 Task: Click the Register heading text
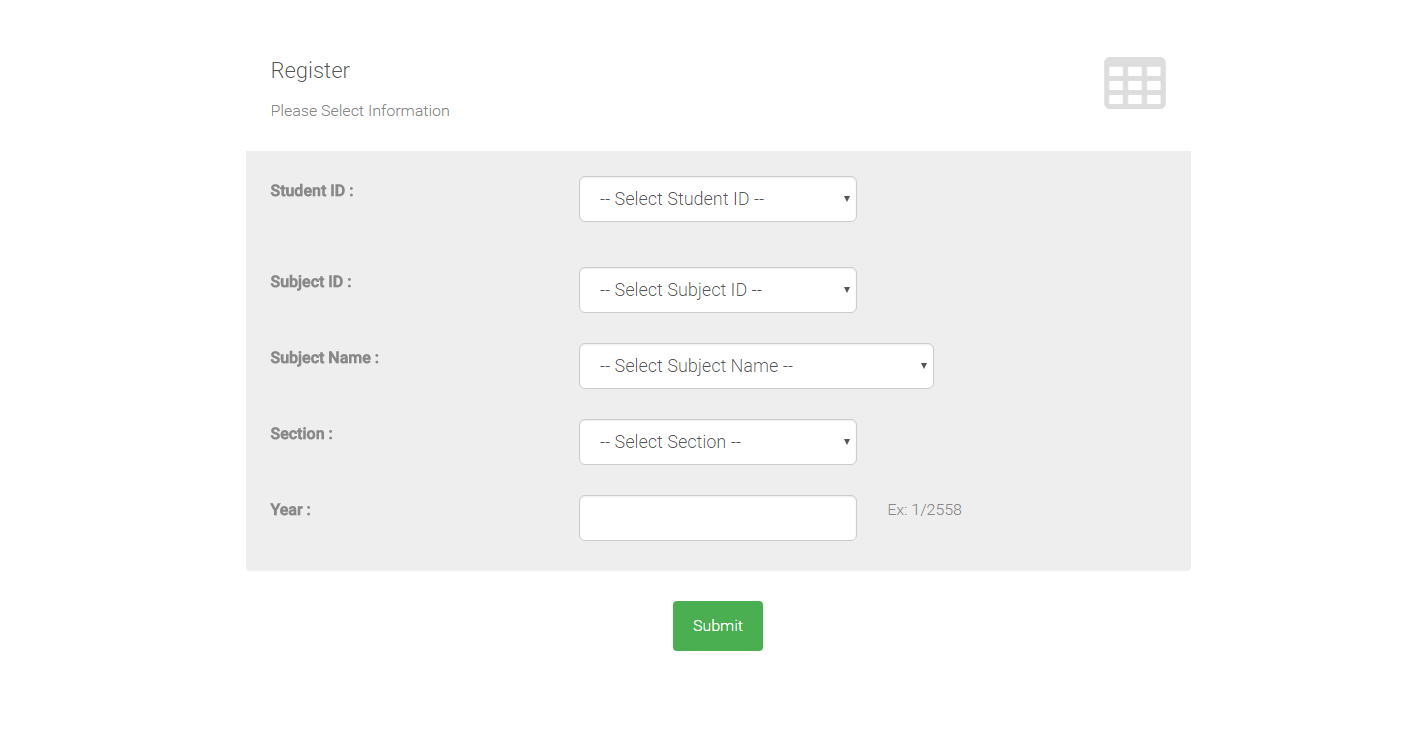310,71
